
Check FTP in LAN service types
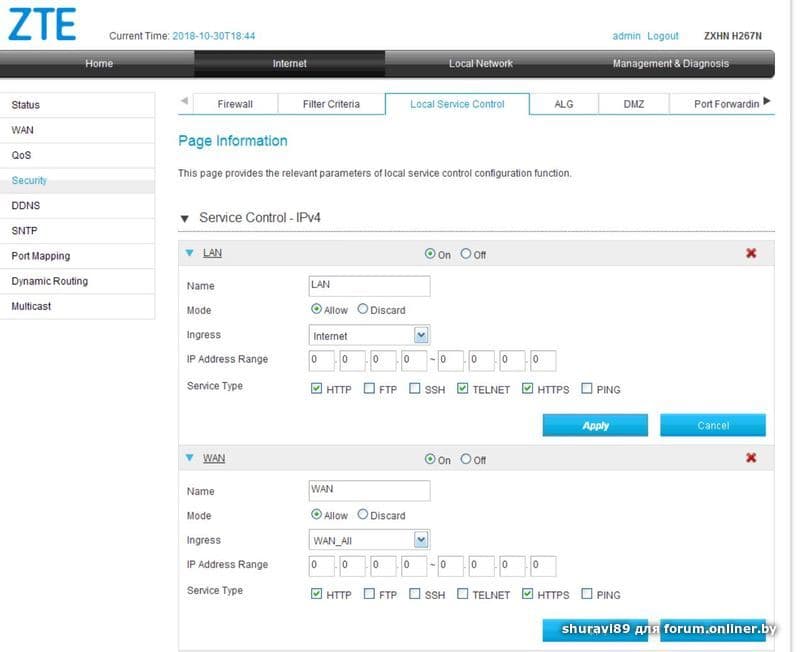(369, 389)
